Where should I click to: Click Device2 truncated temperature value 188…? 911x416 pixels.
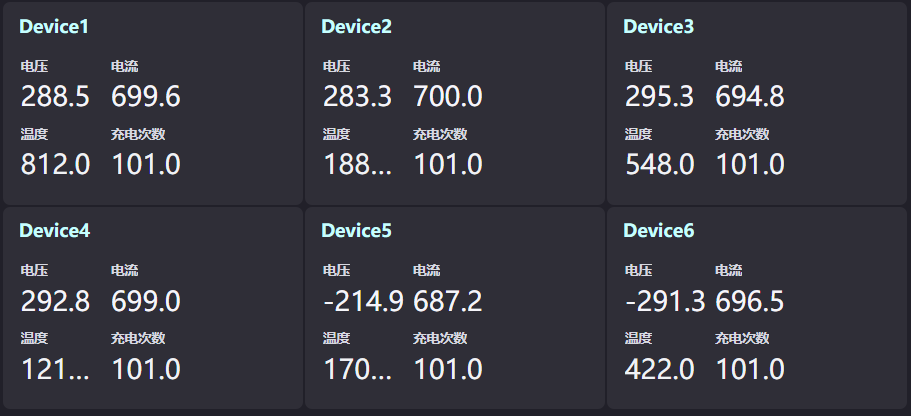pyautogui.click(x=357, y=165)
